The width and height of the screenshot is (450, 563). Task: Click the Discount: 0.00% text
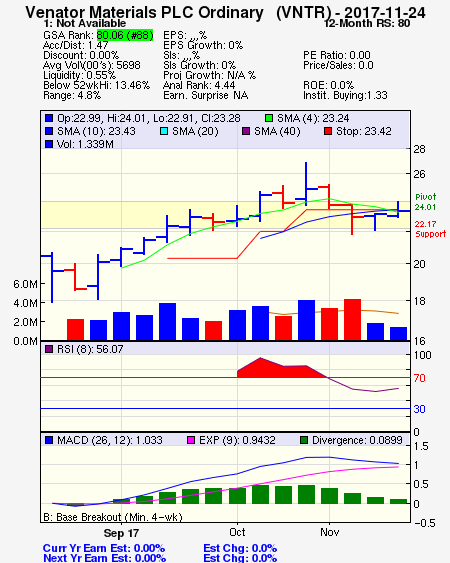tap(81, 55)
